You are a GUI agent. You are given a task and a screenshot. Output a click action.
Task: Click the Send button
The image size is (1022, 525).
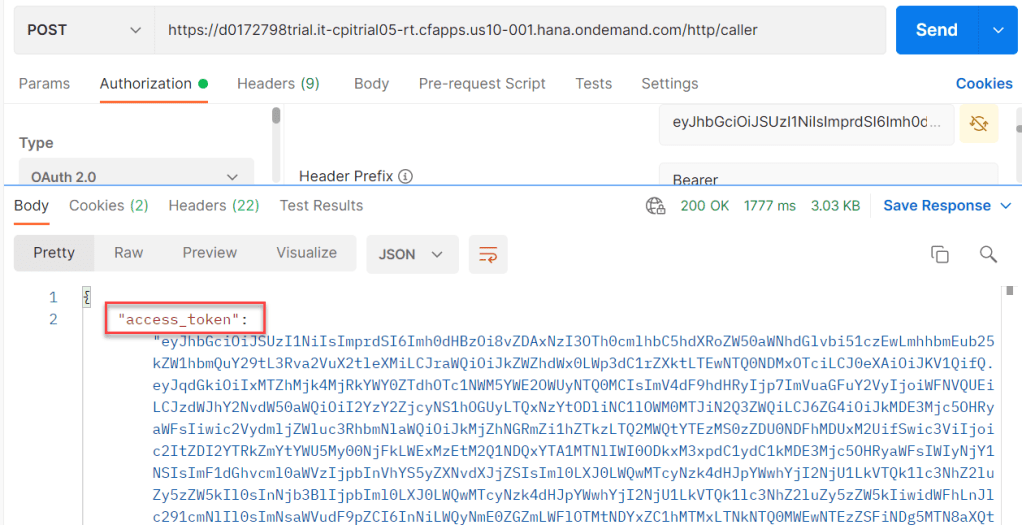coord(936,30)
